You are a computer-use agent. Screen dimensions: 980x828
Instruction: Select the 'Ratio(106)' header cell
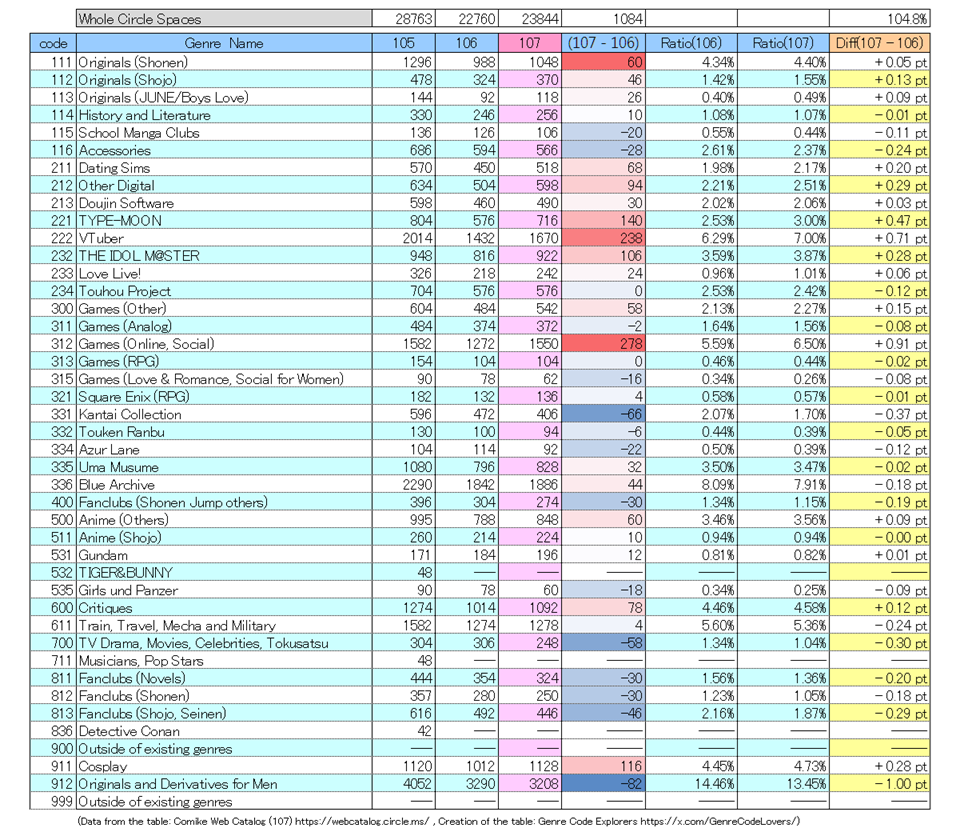tap(691, 43)
